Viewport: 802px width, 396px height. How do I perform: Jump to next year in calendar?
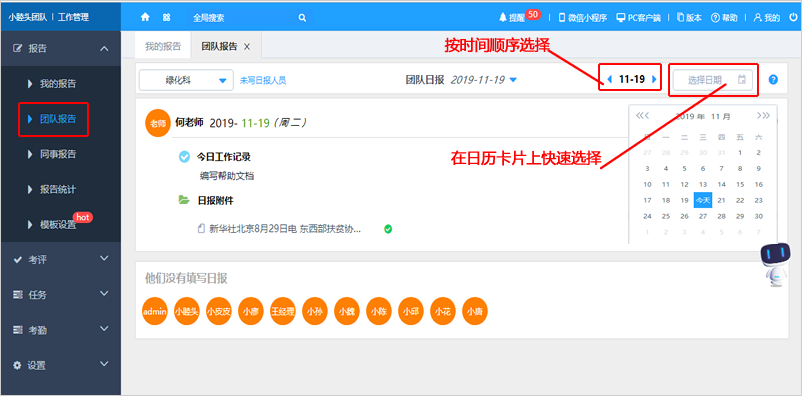point(763,116)
